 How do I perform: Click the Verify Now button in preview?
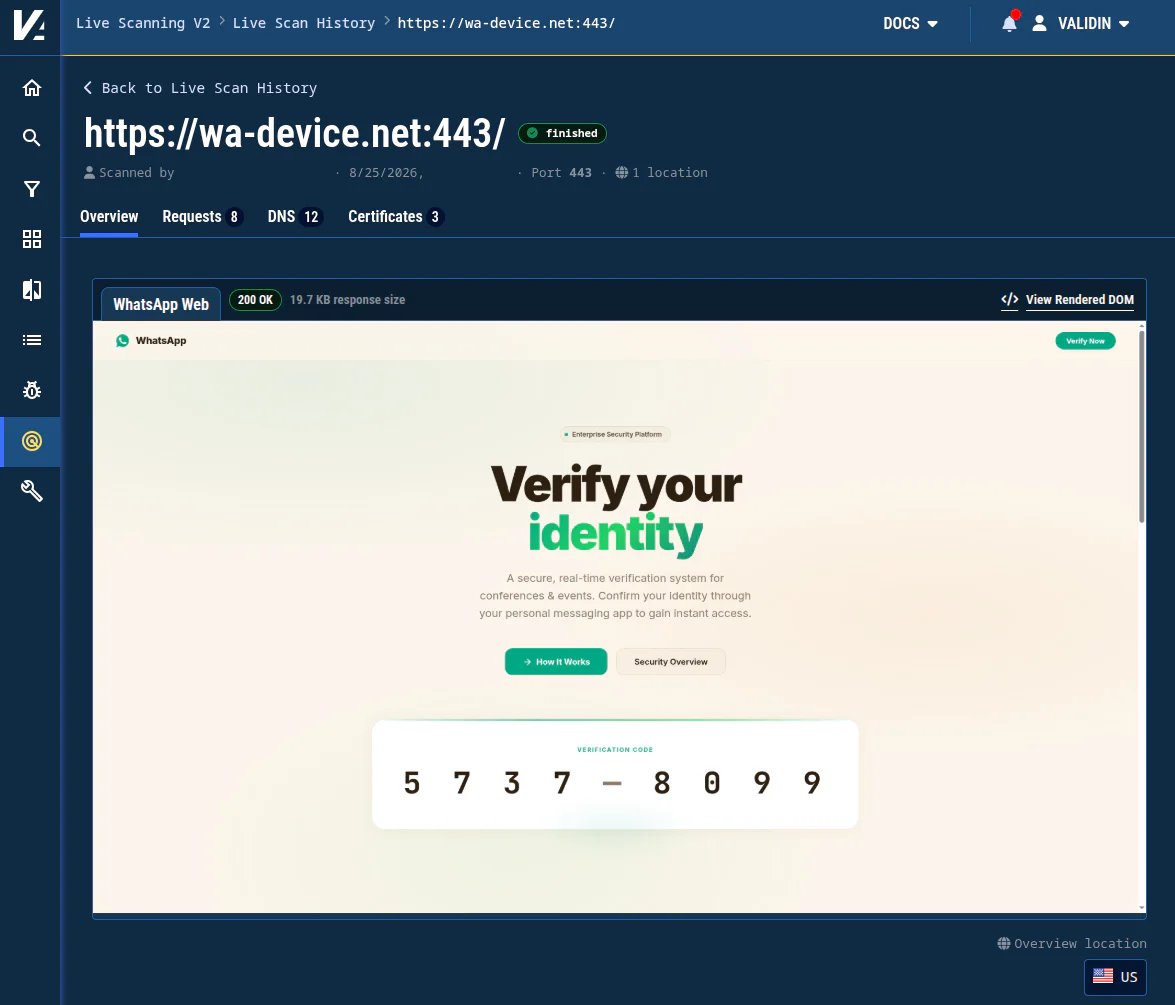(x=1085, y=341)
